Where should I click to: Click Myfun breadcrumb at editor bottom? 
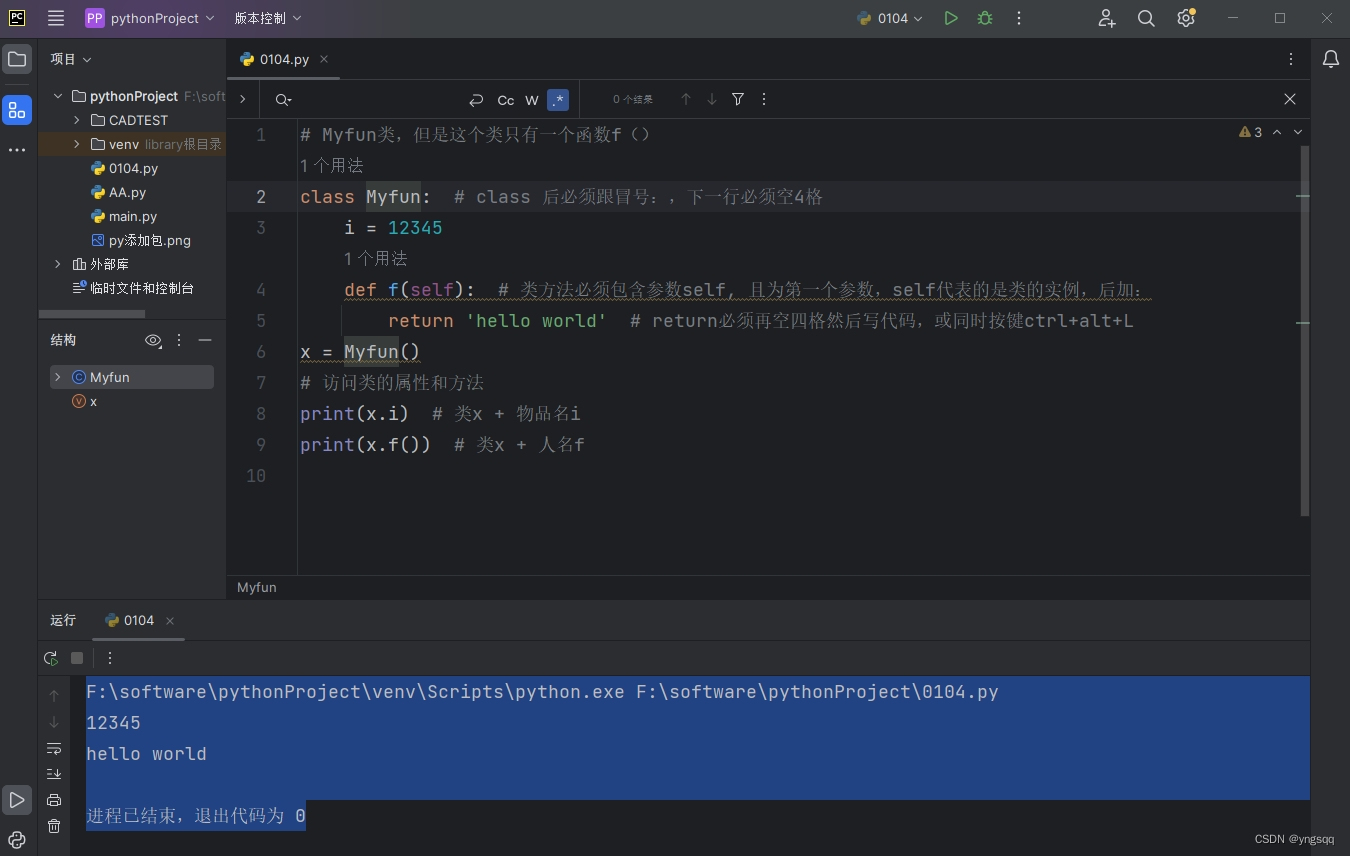[257, 587]
